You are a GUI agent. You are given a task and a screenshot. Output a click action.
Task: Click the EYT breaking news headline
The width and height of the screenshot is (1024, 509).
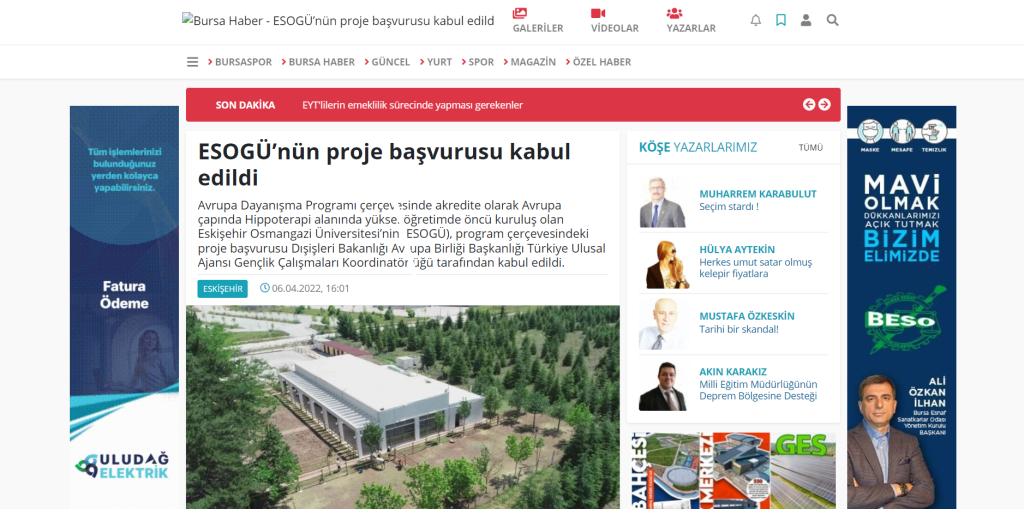(413, 105)
